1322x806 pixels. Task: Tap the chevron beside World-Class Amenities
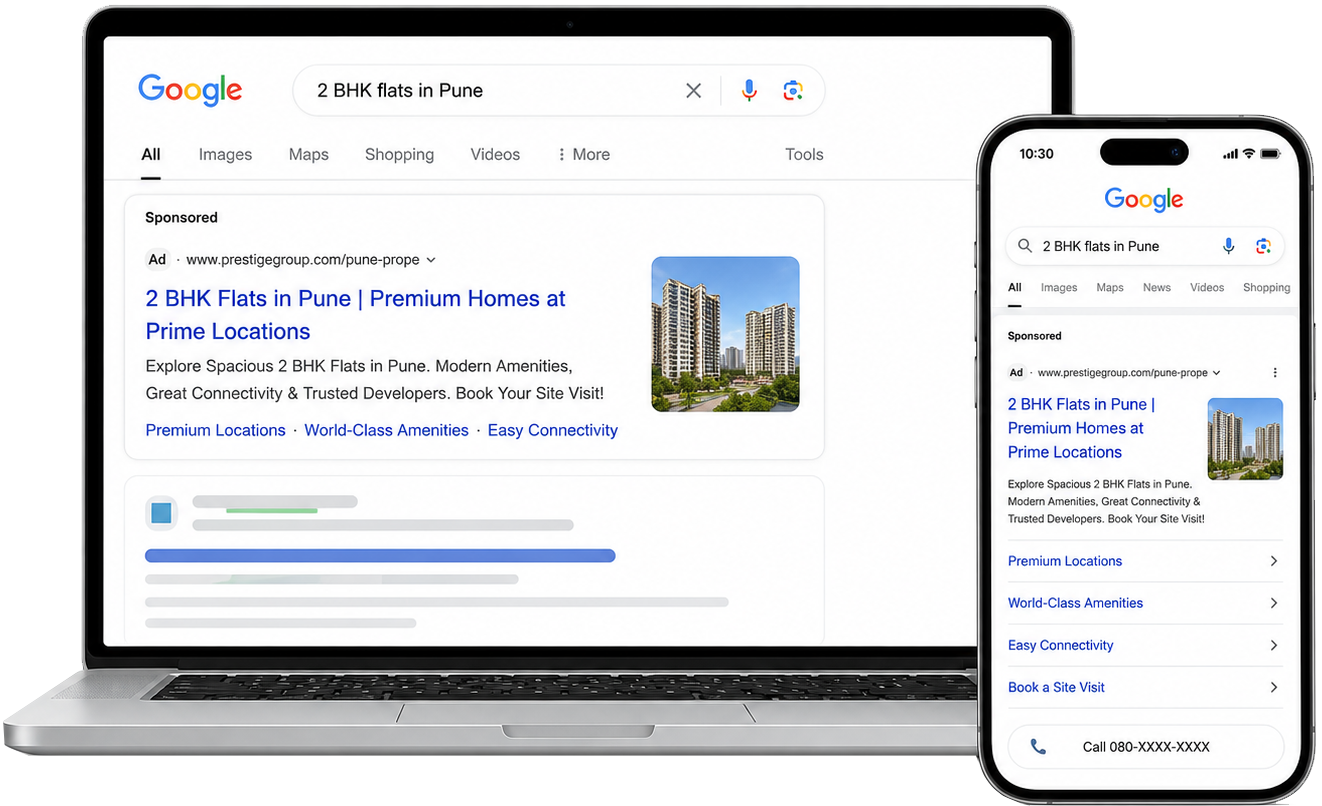(x=1274, y=603)
